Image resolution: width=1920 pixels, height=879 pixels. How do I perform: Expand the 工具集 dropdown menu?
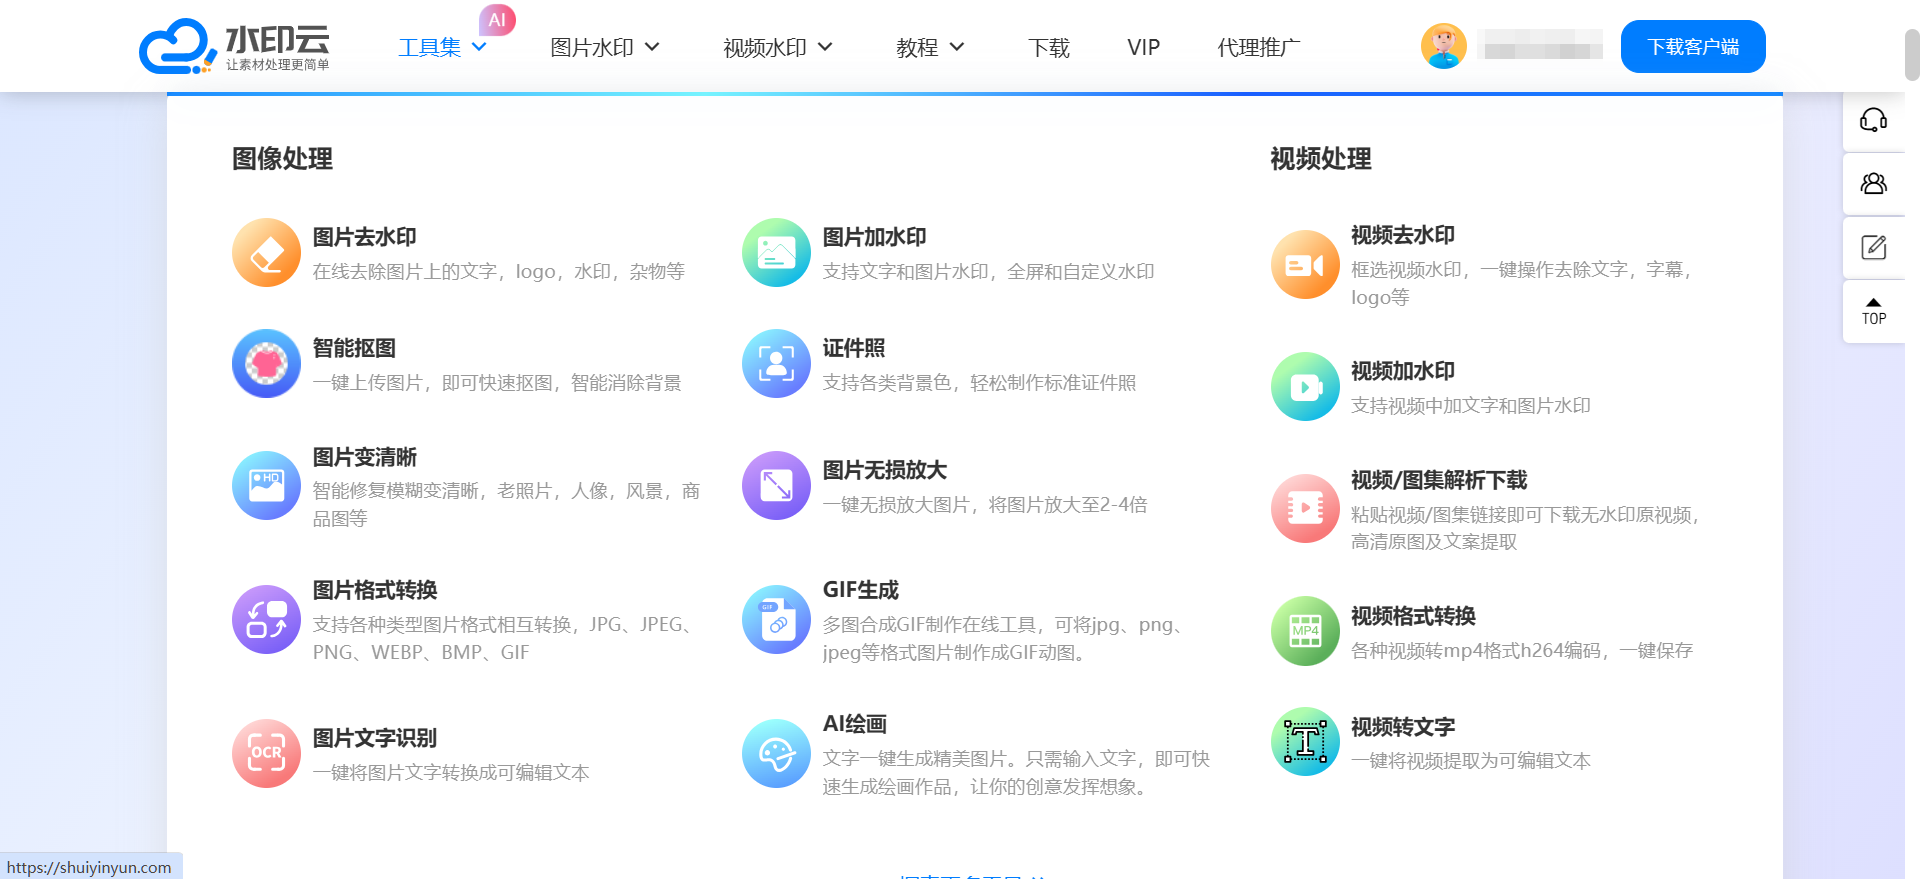[442, 47]
